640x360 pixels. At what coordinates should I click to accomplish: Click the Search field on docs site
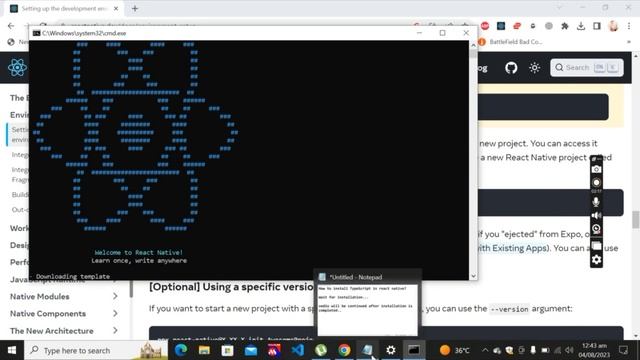tap(587, 68)
